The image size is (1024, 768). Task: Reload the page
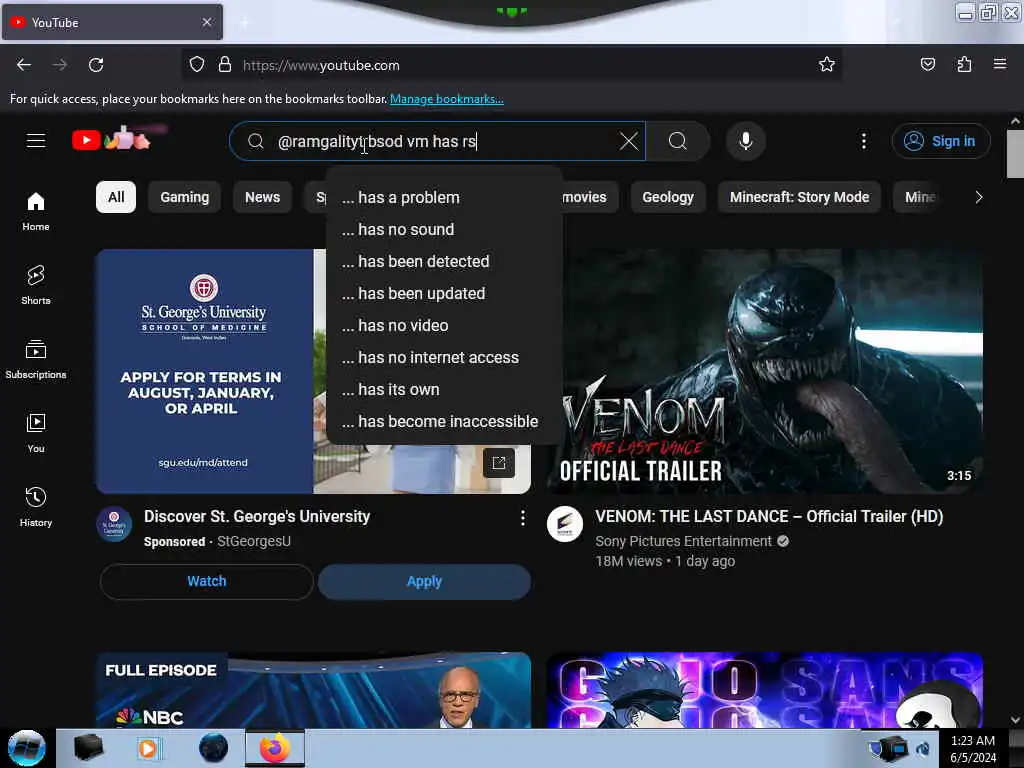point(96,65)
